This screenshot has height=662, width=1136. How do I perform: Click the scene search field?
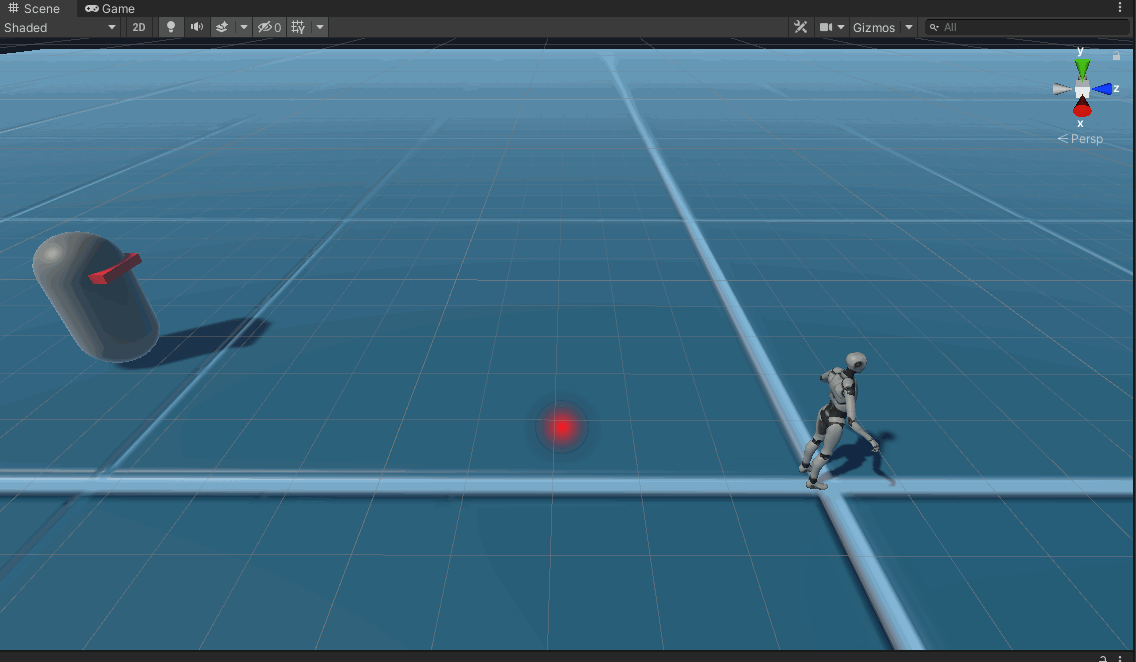tap(1029, 28)
